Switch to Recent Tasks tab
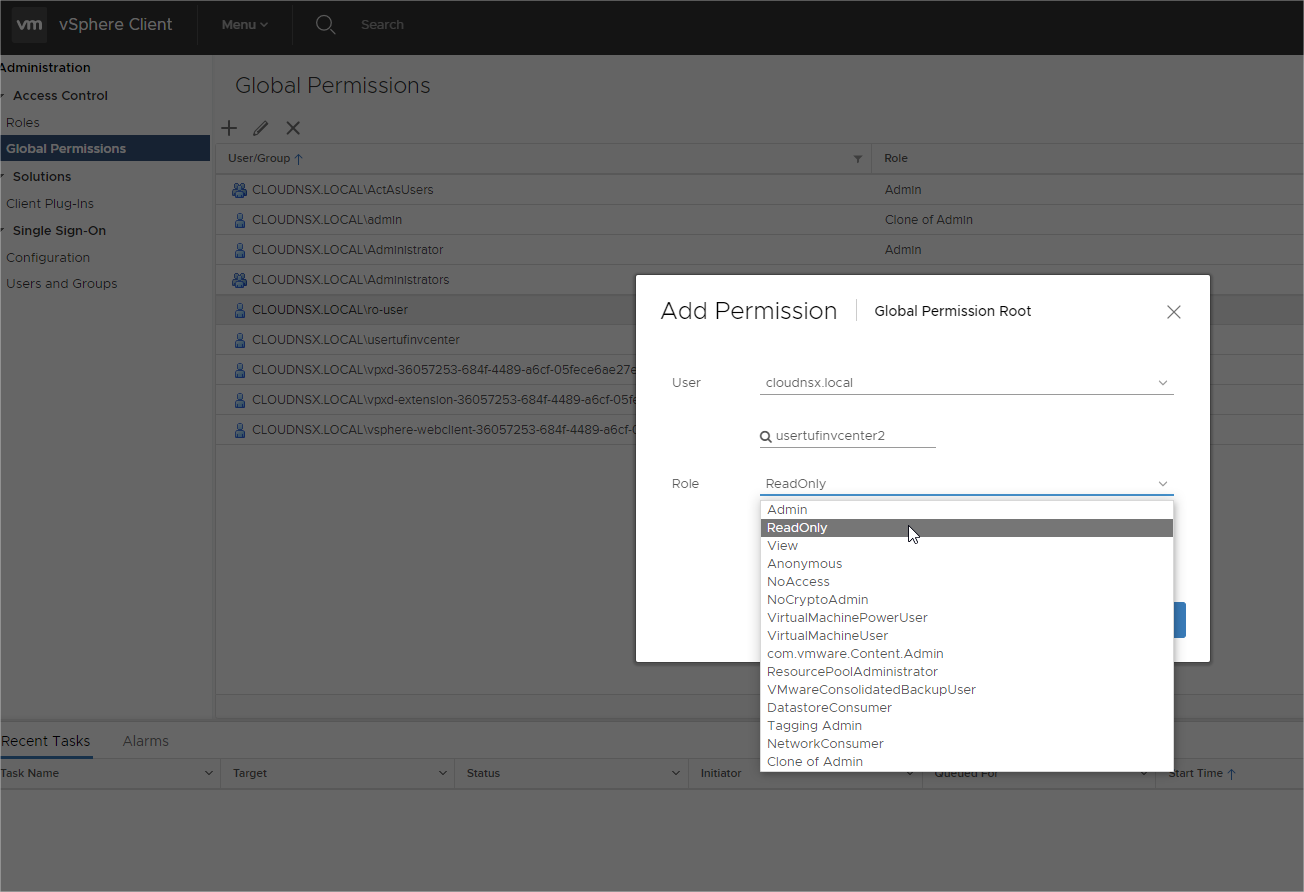The width and height of the screenshot is (1304, 892). tap(46, 741)
